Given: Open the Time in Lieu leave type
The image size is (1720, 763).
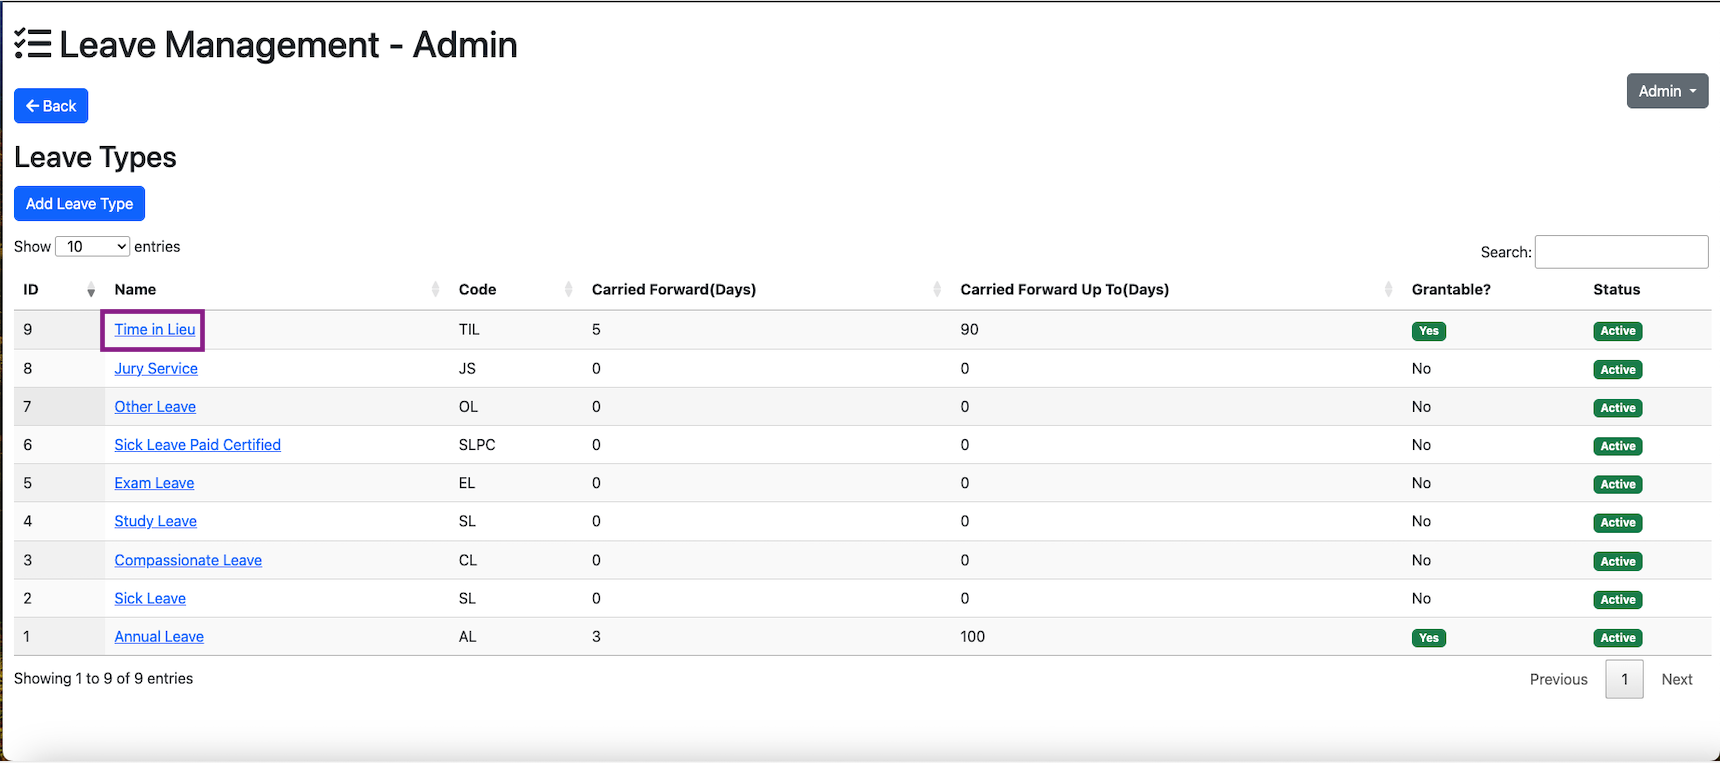Looking at the screenshot, I should tap(155, 330).
